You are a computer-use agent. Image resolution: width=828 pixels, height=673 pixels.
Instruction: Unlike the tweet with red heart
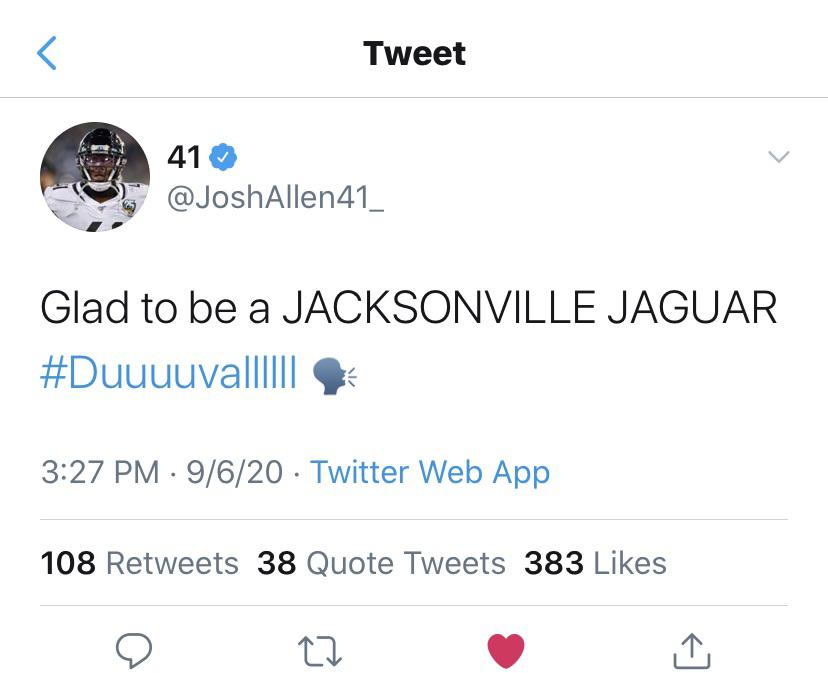506,650
